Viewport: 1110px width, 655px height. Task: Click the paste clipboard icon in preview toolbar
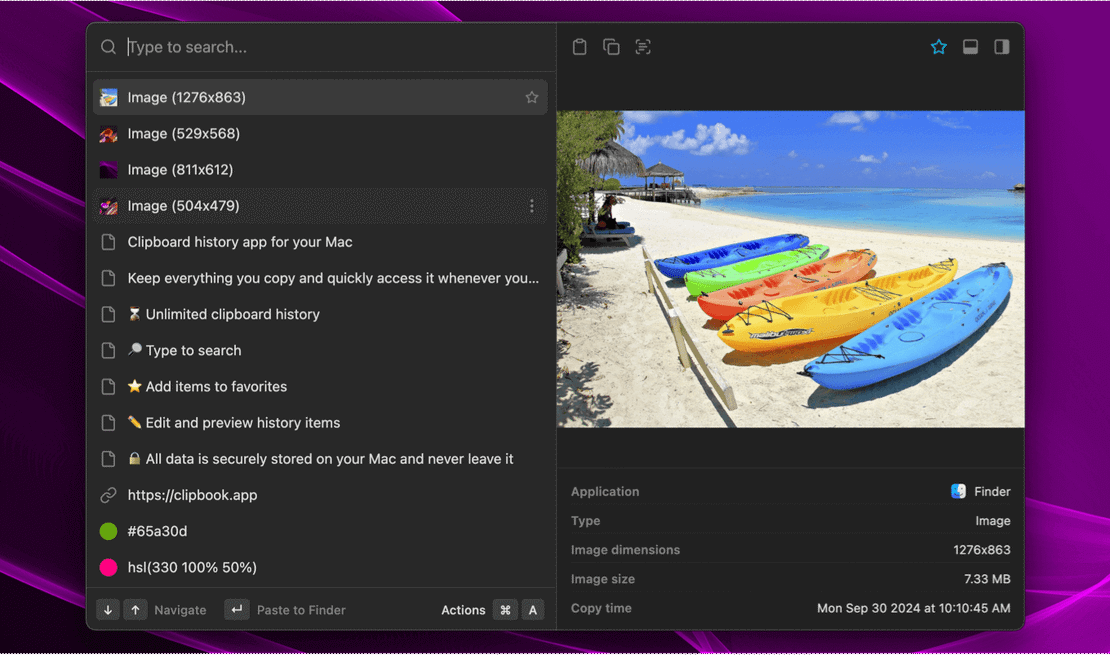pos(579,47)
